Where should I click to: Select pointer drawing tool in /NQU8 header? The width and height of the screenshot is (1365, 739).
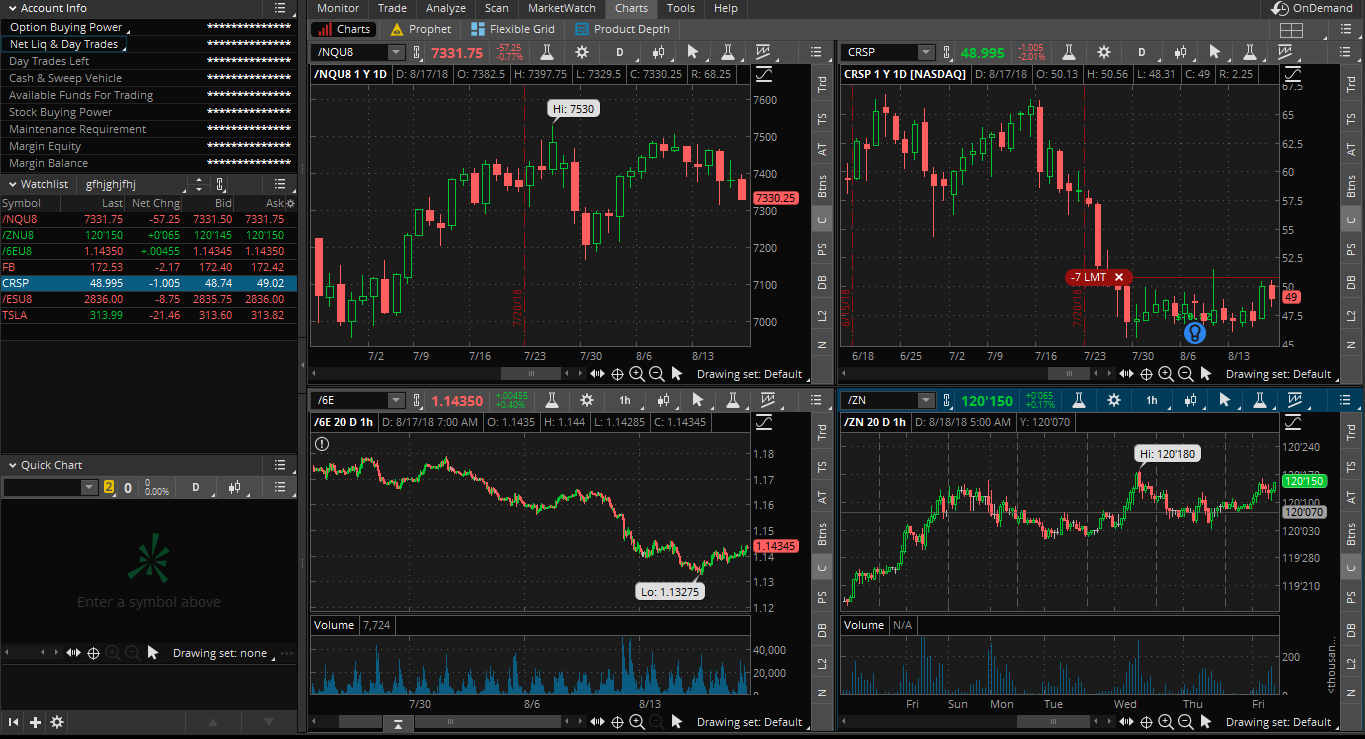pyautogui.click(x=691, y=52)
